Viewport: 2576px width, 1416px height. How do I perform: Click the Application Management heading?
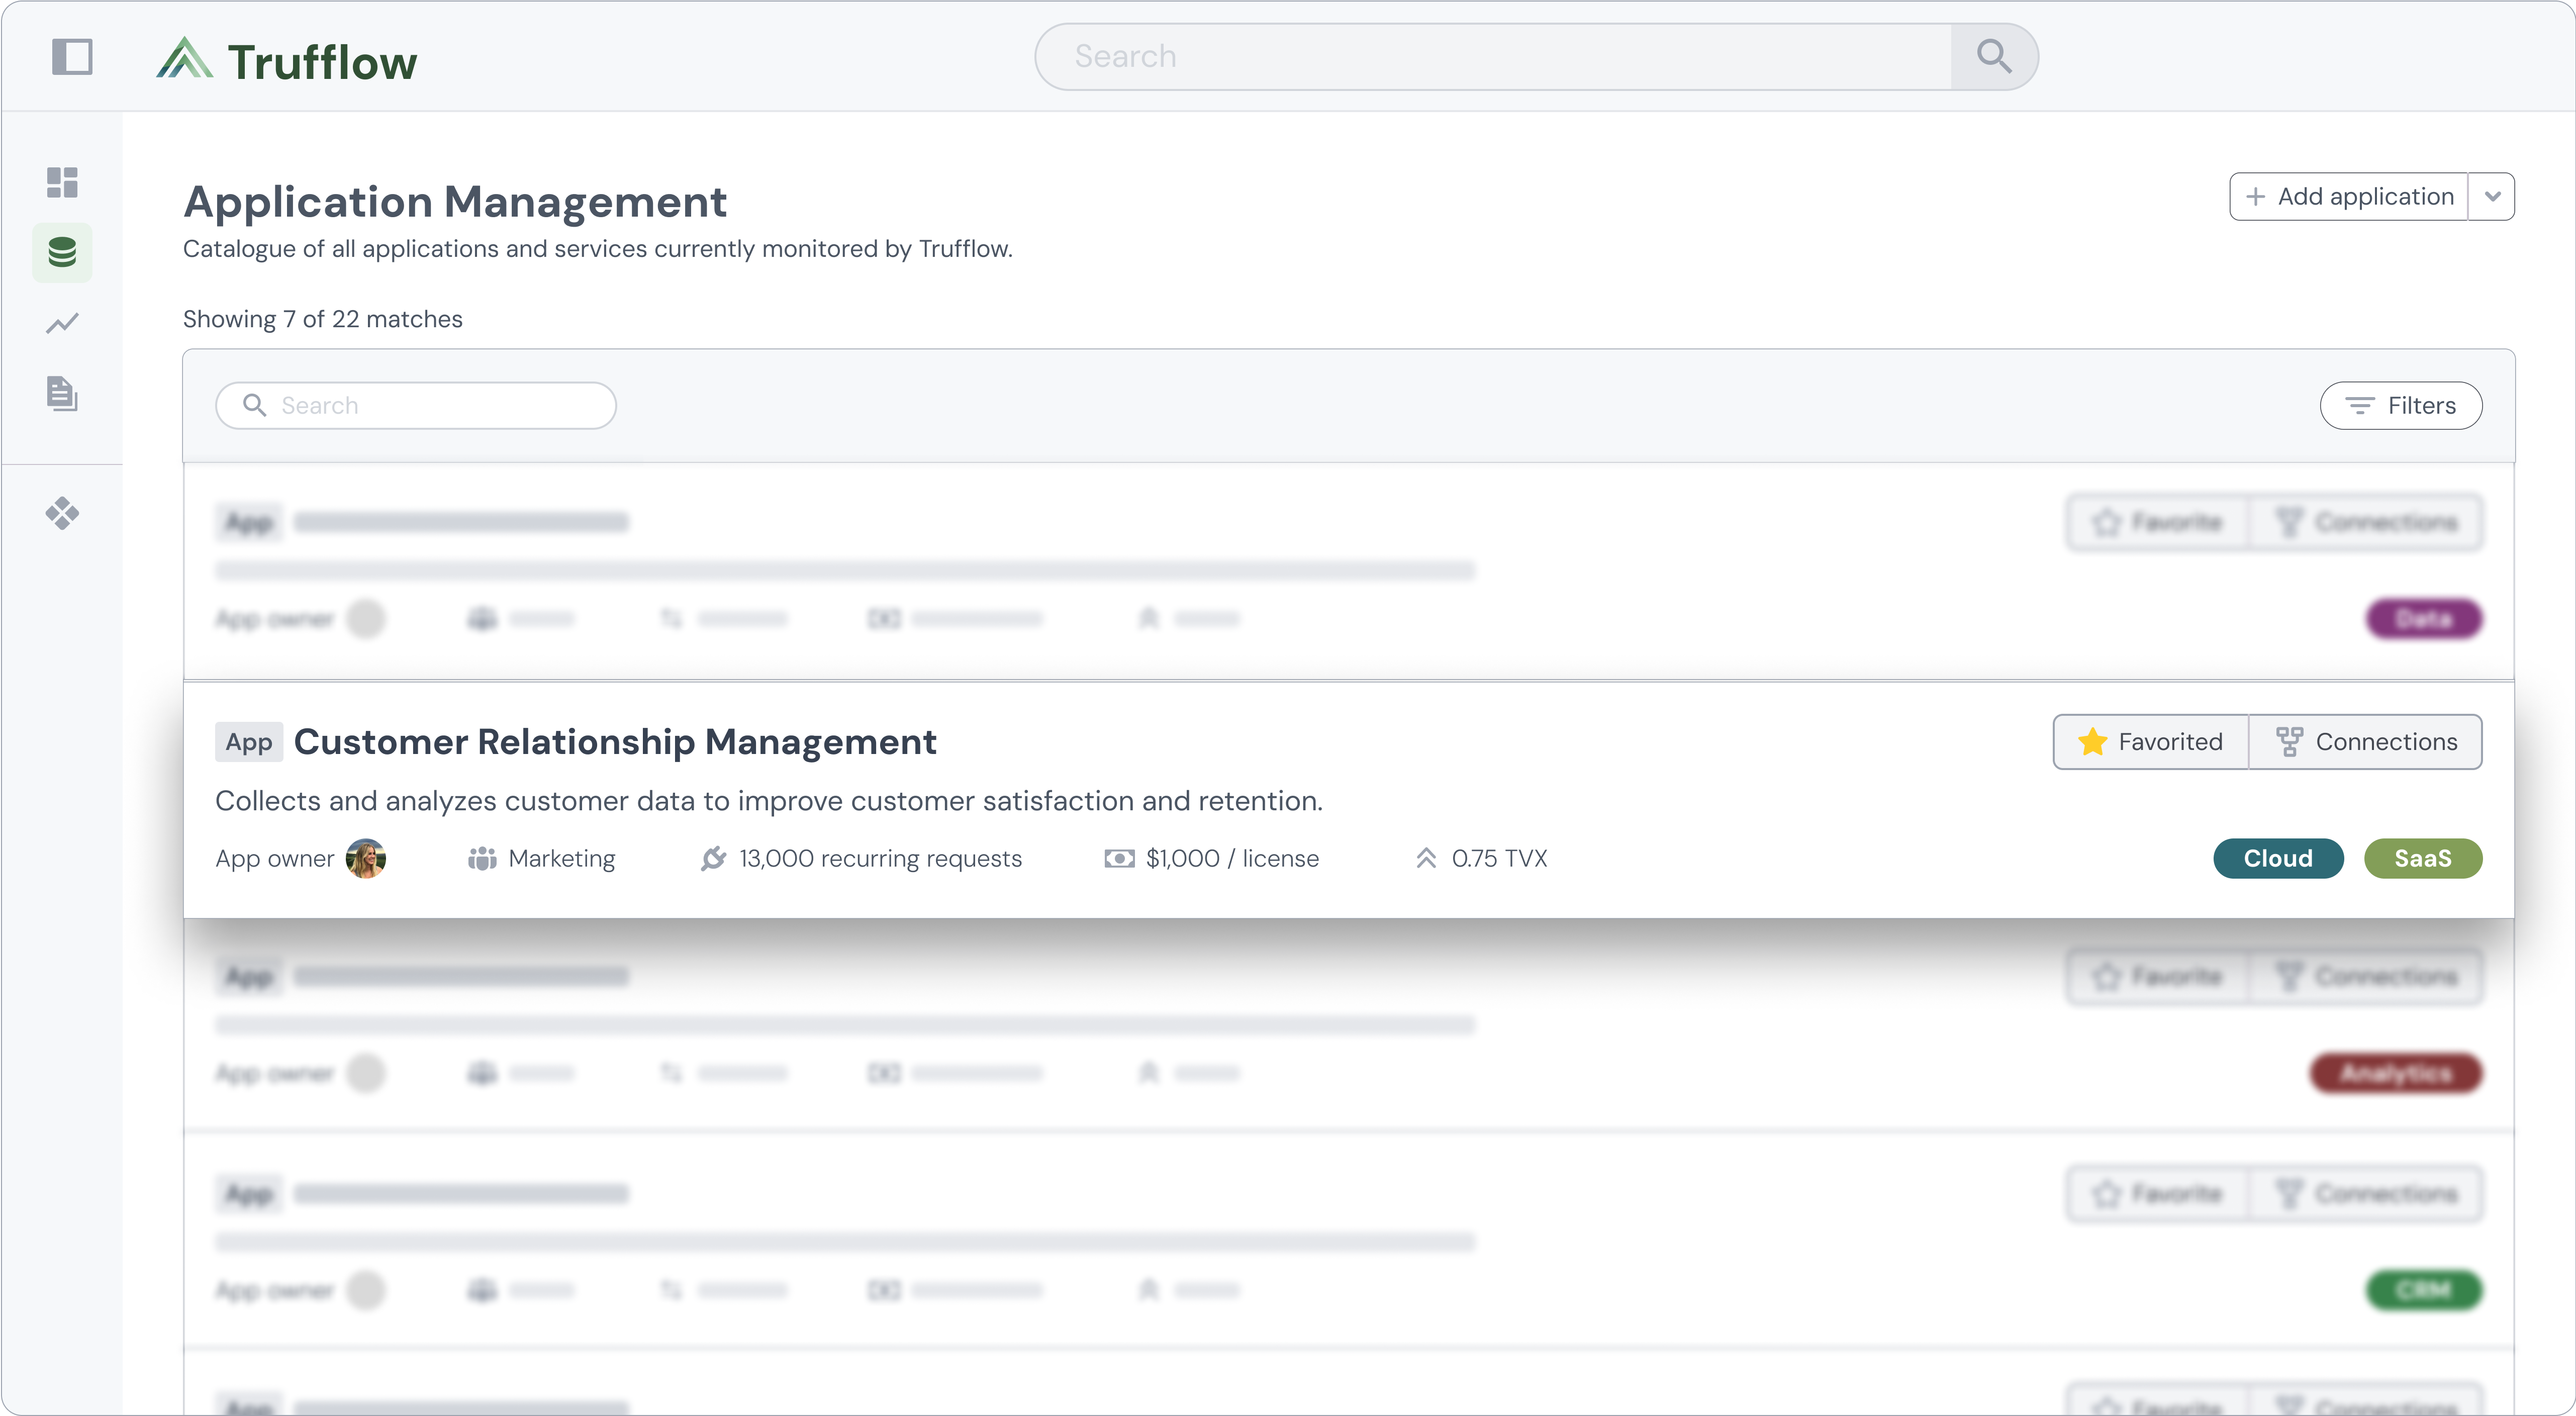tap(455, 202)
